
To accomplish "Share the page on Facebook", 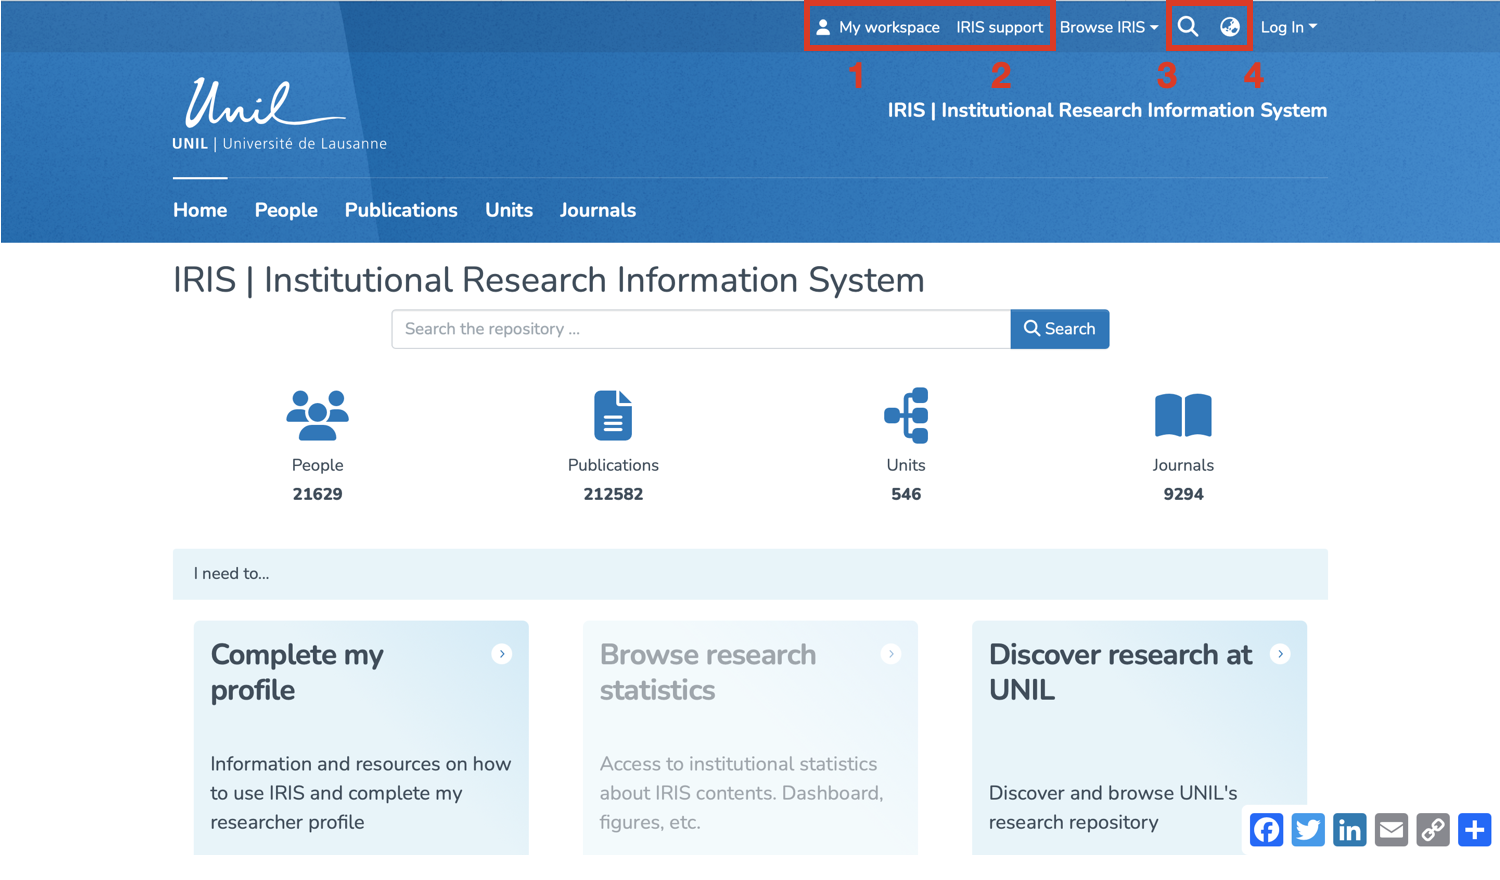I will (x=1266, y=830).
